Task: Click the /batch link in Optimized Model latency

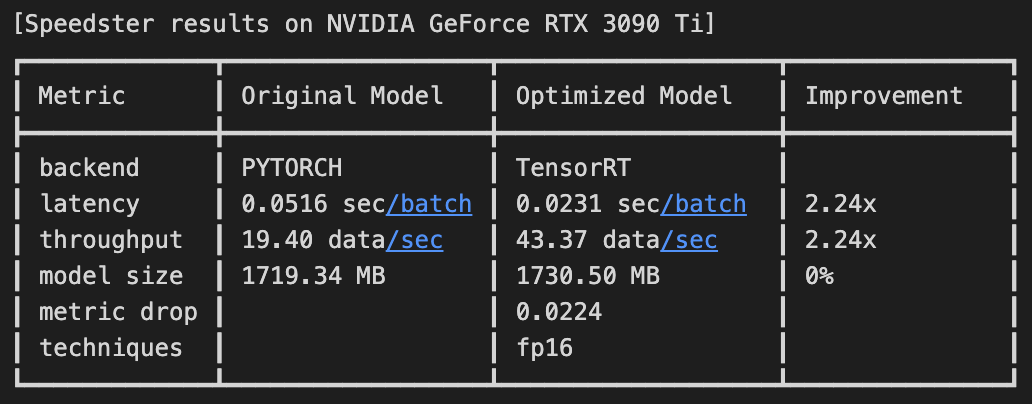Action: [703, 204]
